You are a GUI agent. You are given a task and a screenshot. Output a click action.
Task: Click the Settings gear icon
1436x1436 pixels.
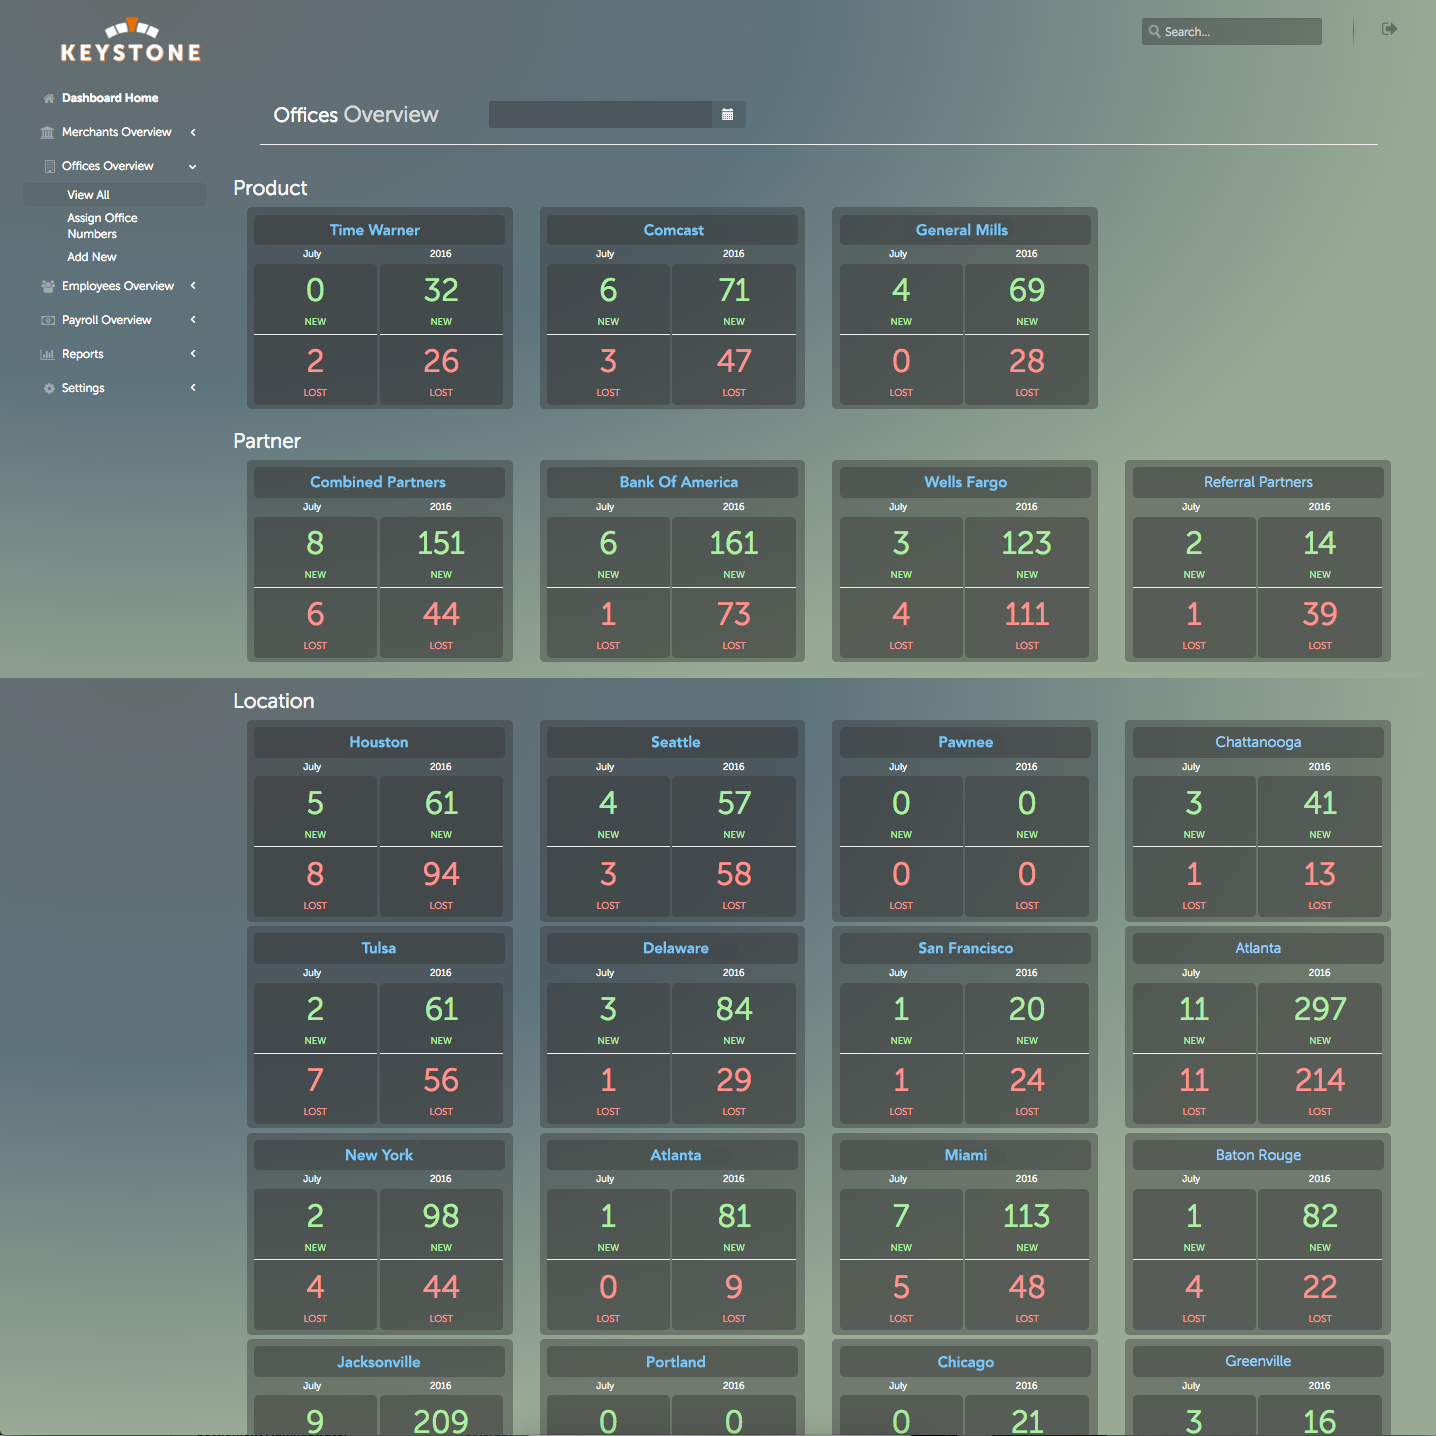click(49, 389)
